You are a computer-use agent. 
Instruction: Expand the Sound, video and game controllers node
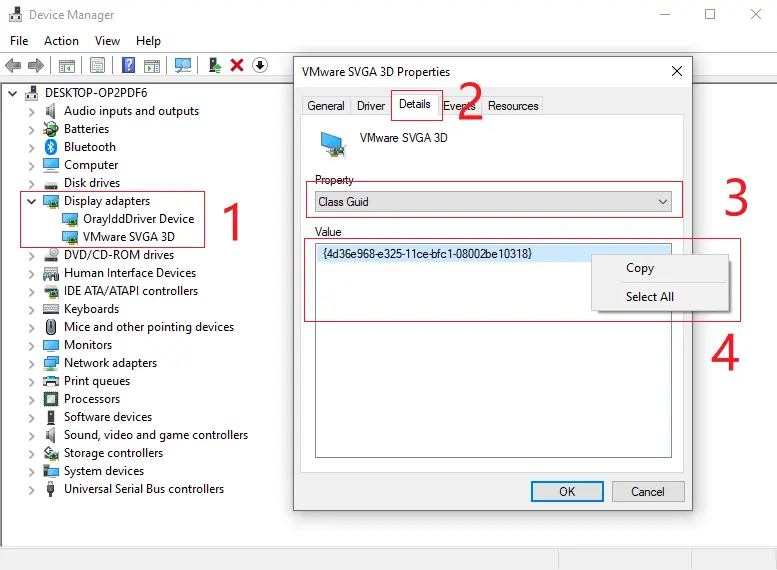32,436
